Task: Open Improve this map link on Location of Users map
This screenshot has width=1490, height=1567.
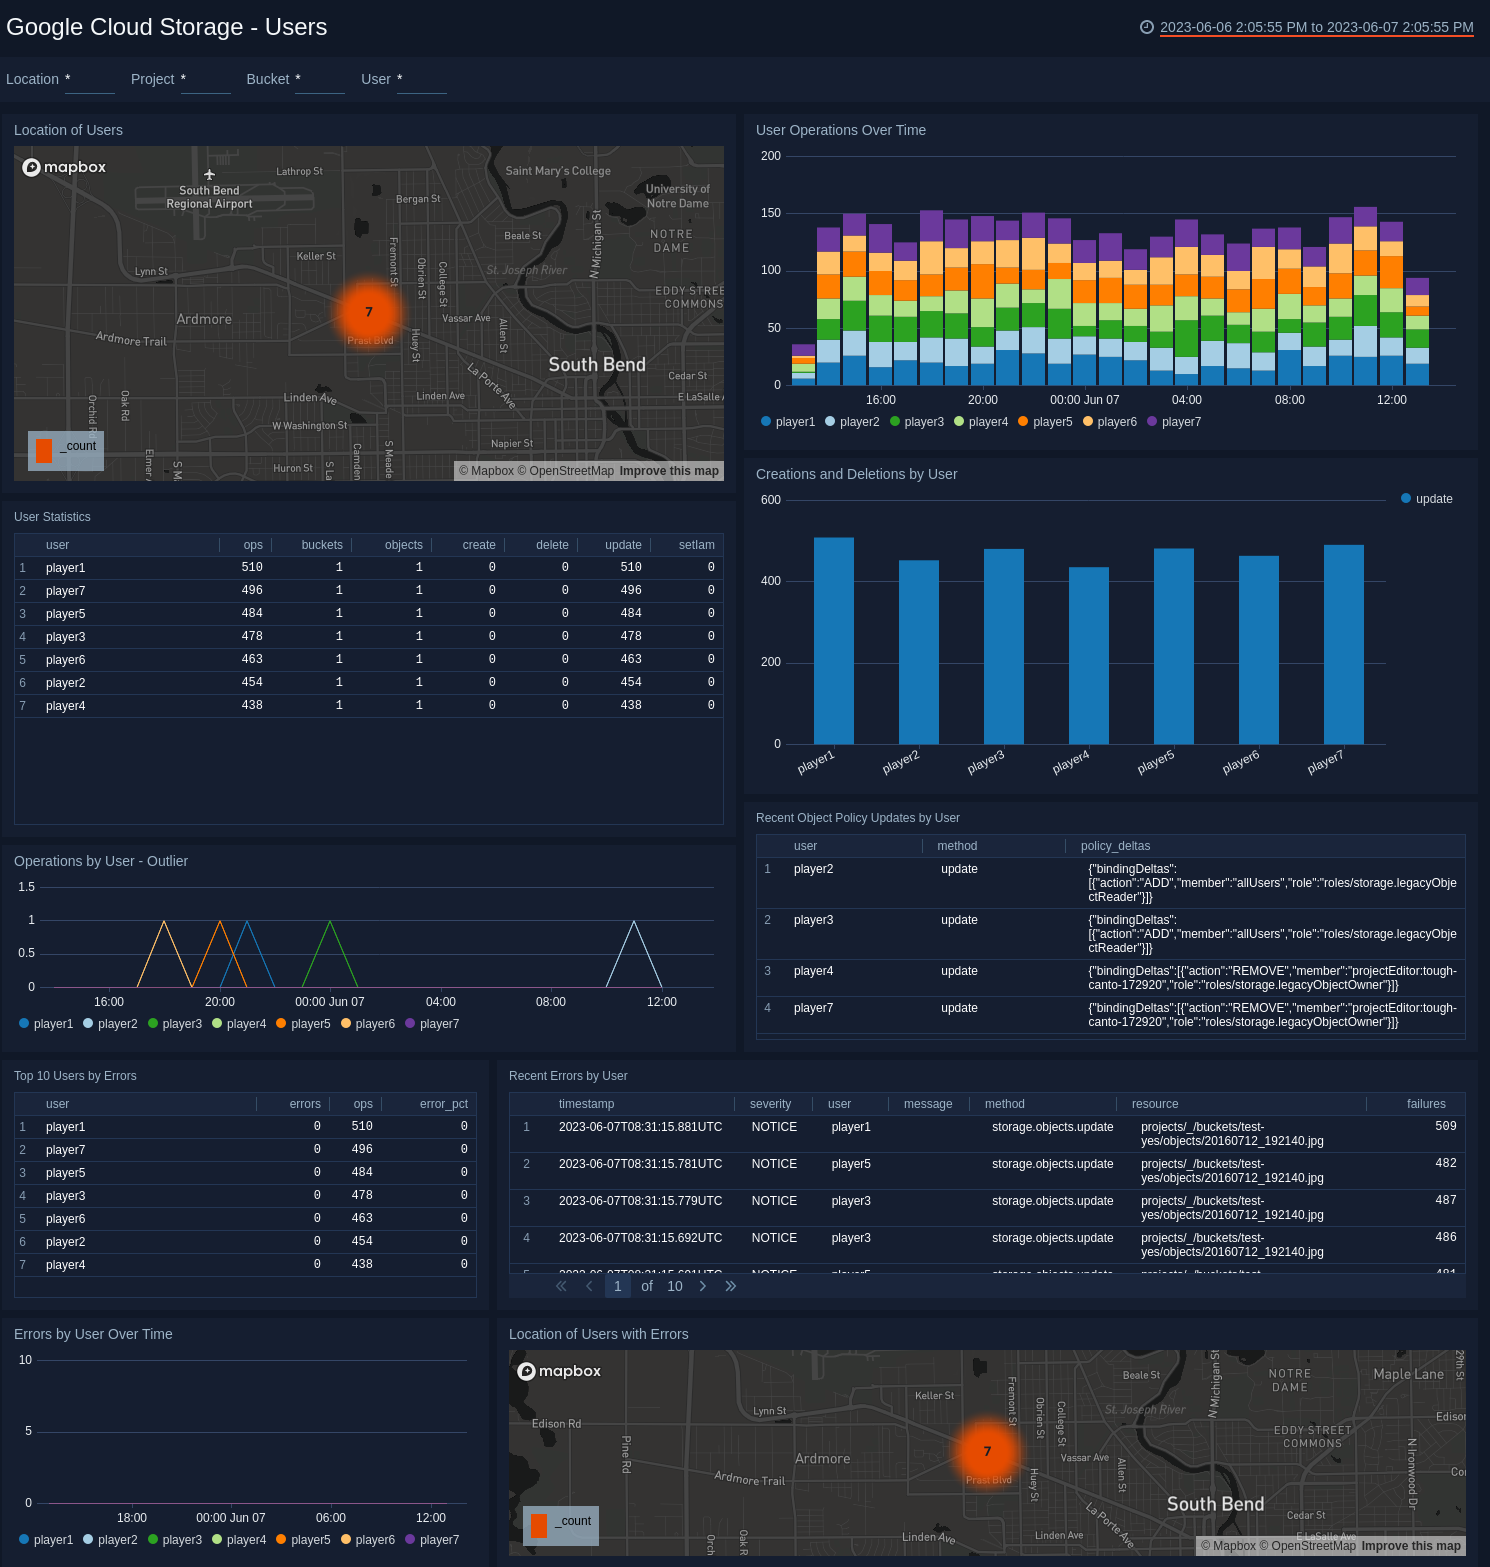Action: pos(669,471)
